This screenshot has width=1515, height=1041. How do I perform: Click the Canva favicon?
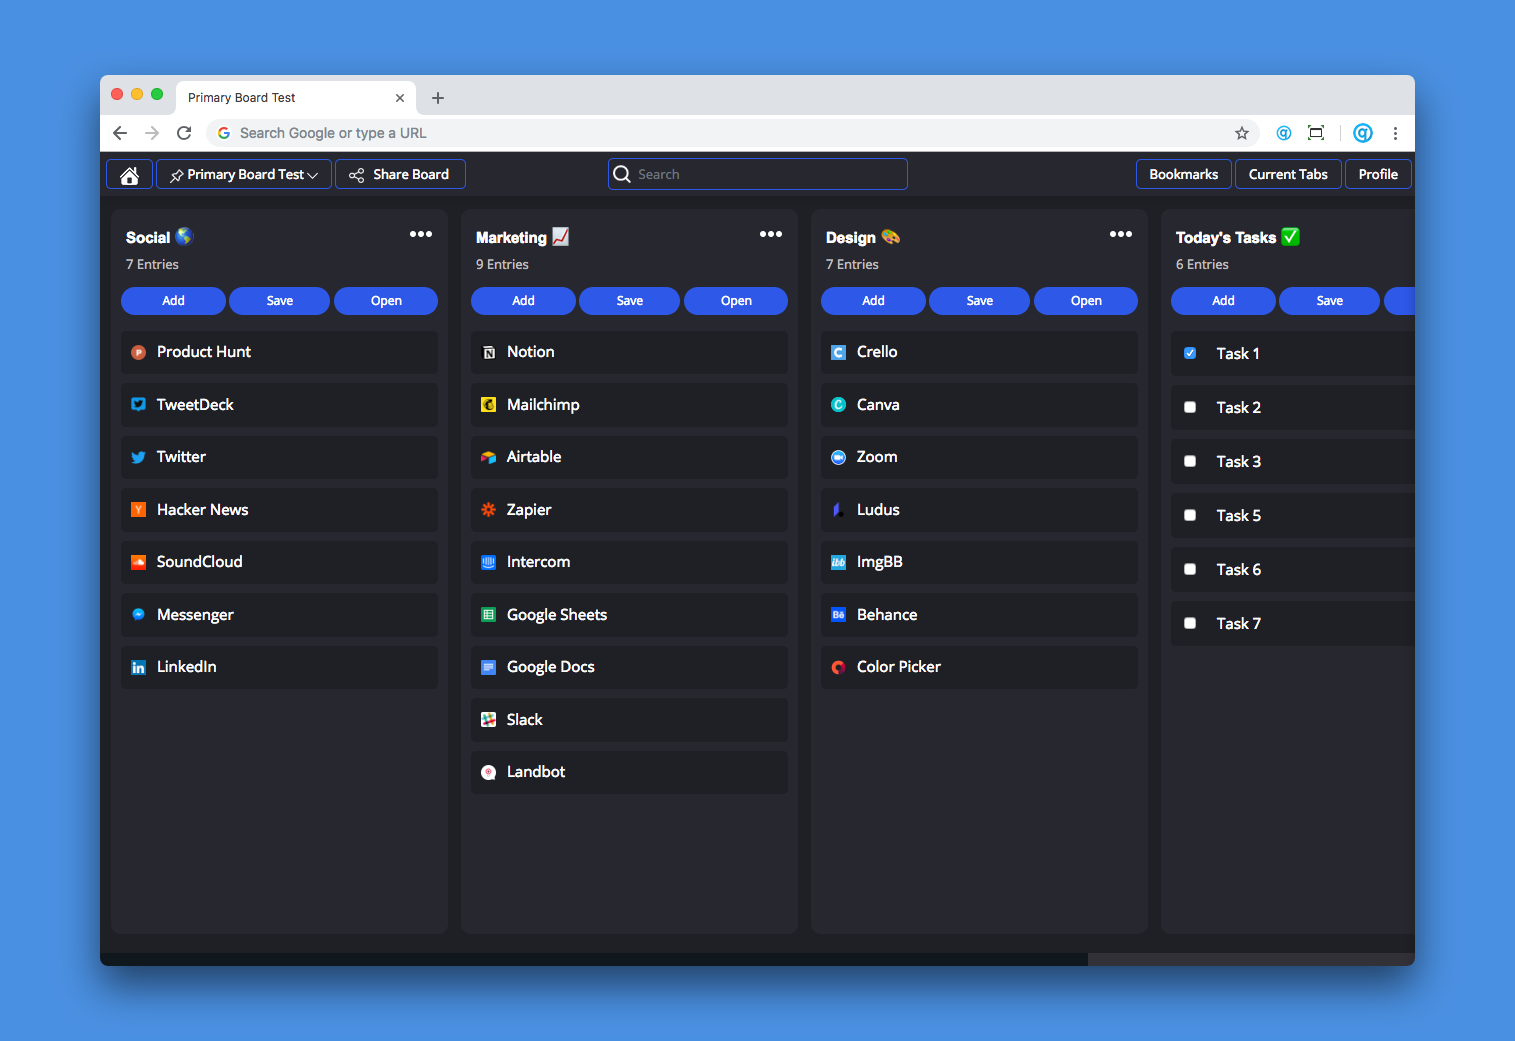coord(839,404)
